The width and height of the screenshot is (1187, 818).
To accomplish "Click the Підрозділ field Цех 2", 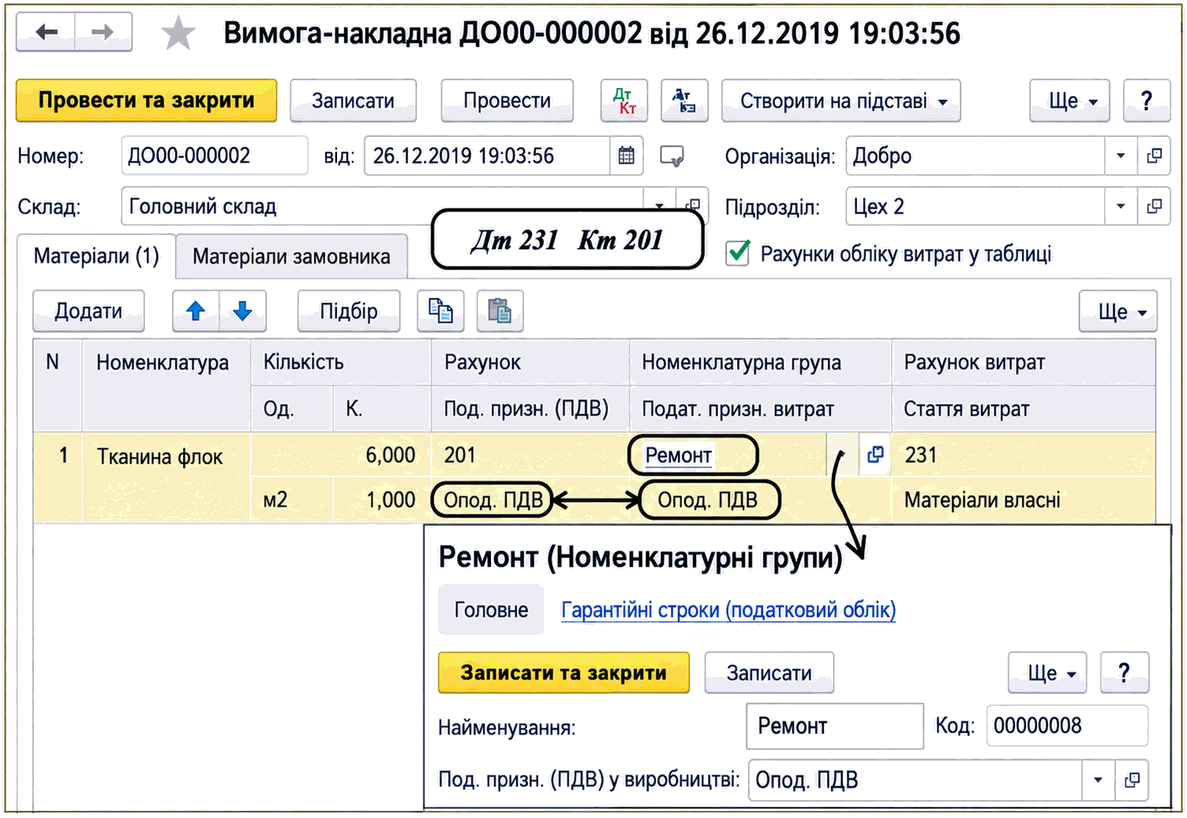I will pyautogui.click(x=975, y=206).
